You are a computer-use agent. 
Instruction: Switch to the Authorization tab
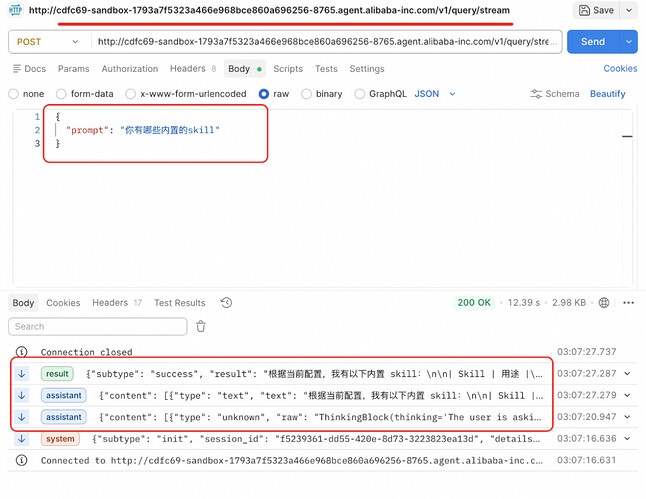(x=130, y=69)
